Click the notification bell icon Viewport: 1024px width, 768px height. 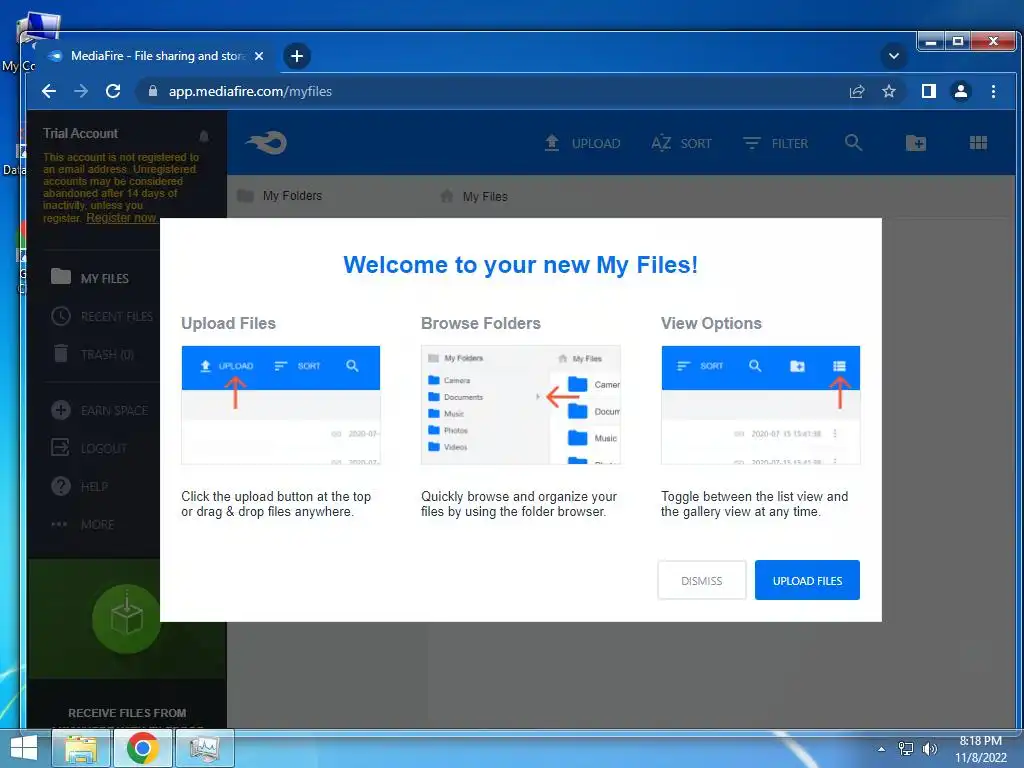[204, 136]
